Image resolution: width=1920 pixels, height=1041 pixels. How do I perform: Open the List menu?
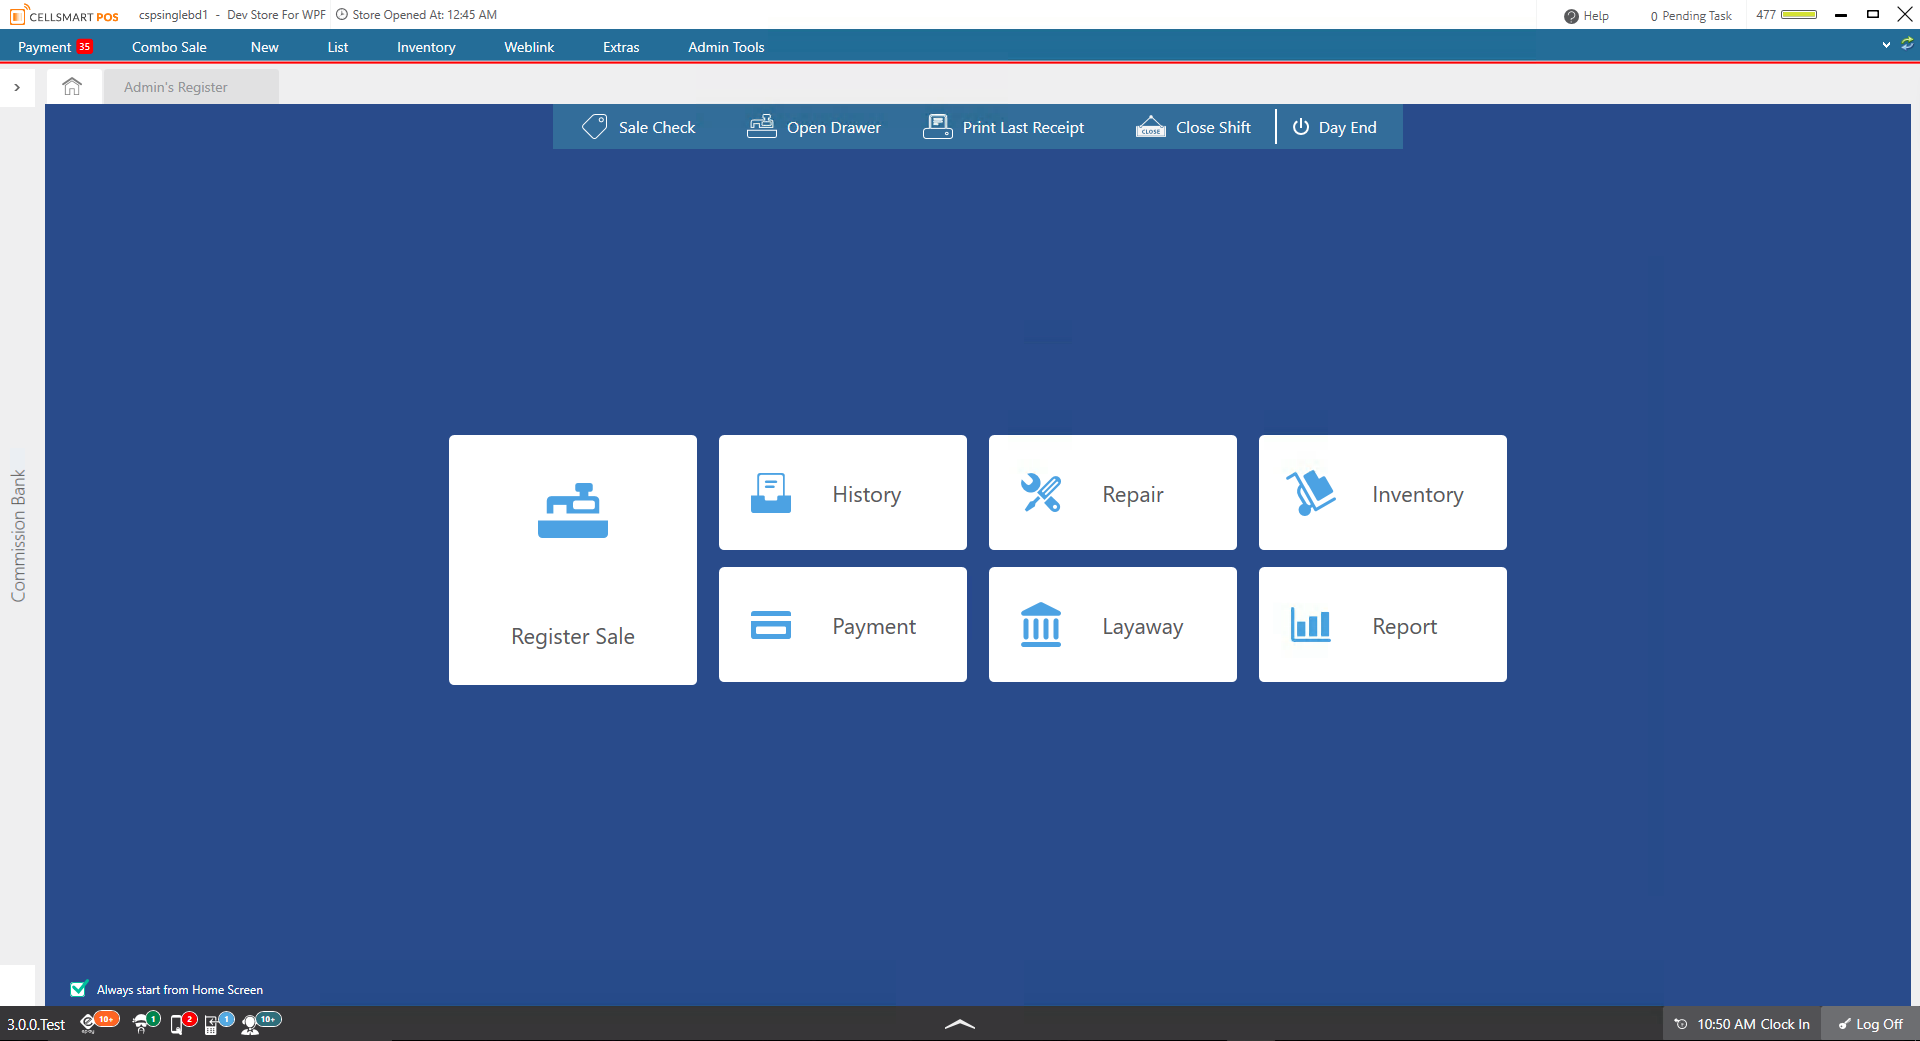pyautogui.click(x=338, y=47)
